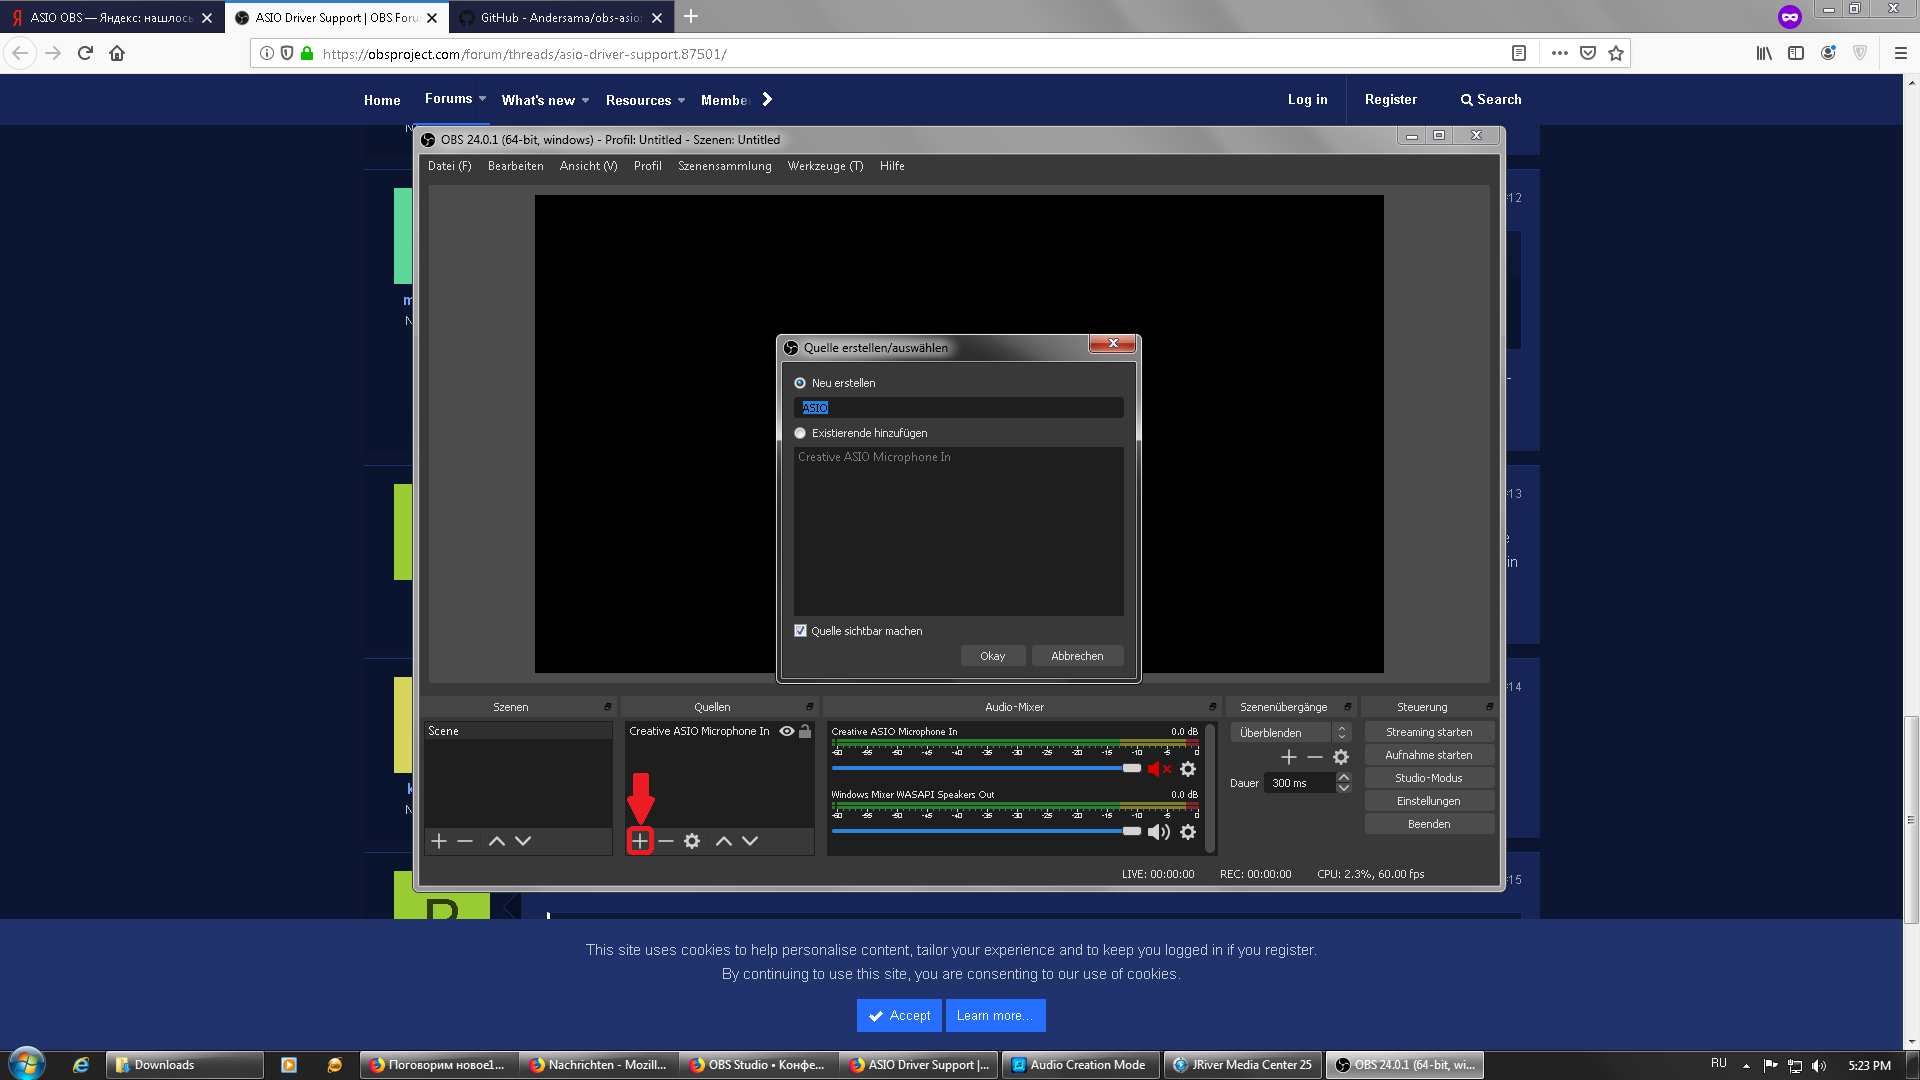This screenshot has width=1920, height=1080.
Task: Click the lock icon beside Creative ASIO source
Action: (x=805, y=731)
